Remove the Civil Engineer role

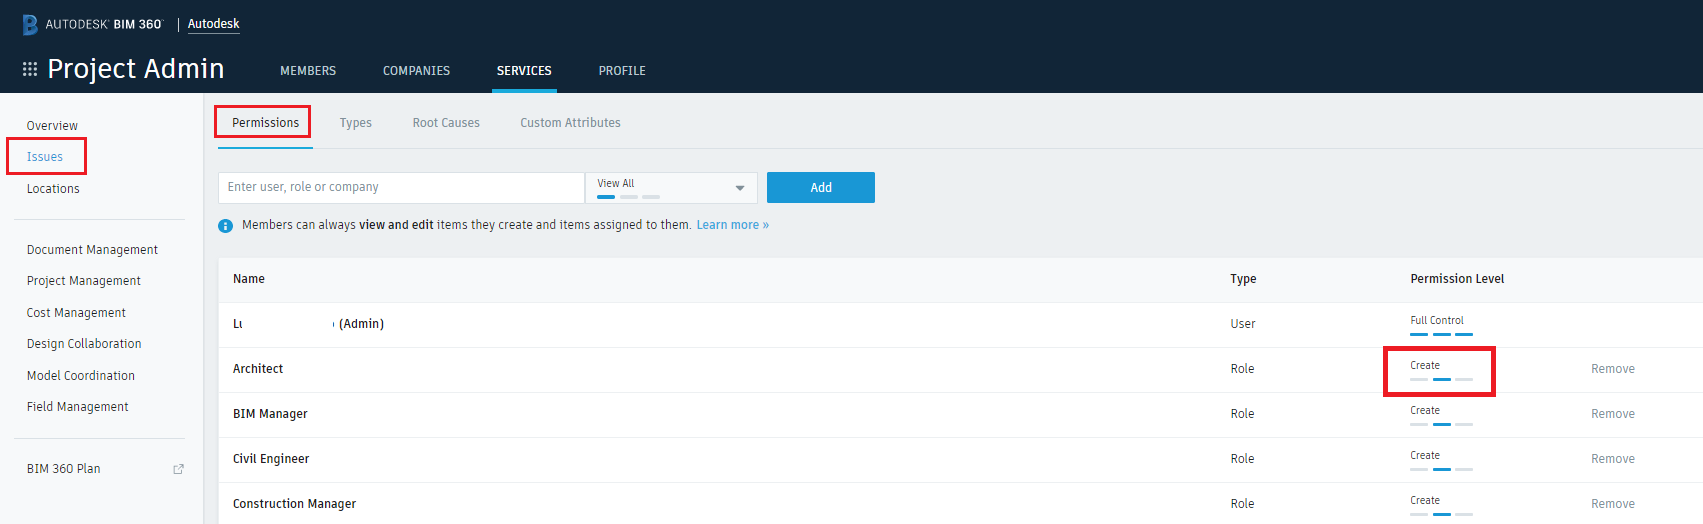pyautogui.click(x=1613, y=459)
